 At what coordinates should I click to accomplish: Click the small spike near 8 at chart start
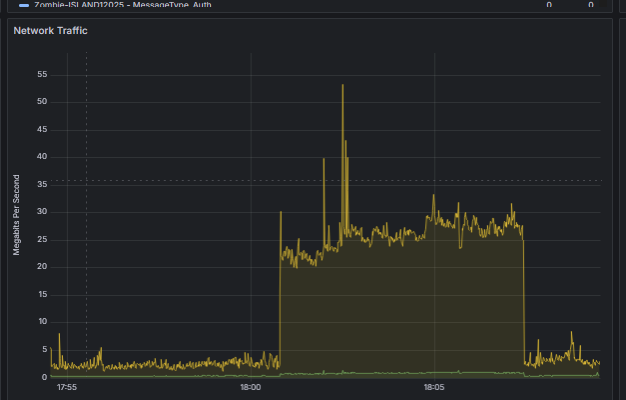tap(59, 335)
